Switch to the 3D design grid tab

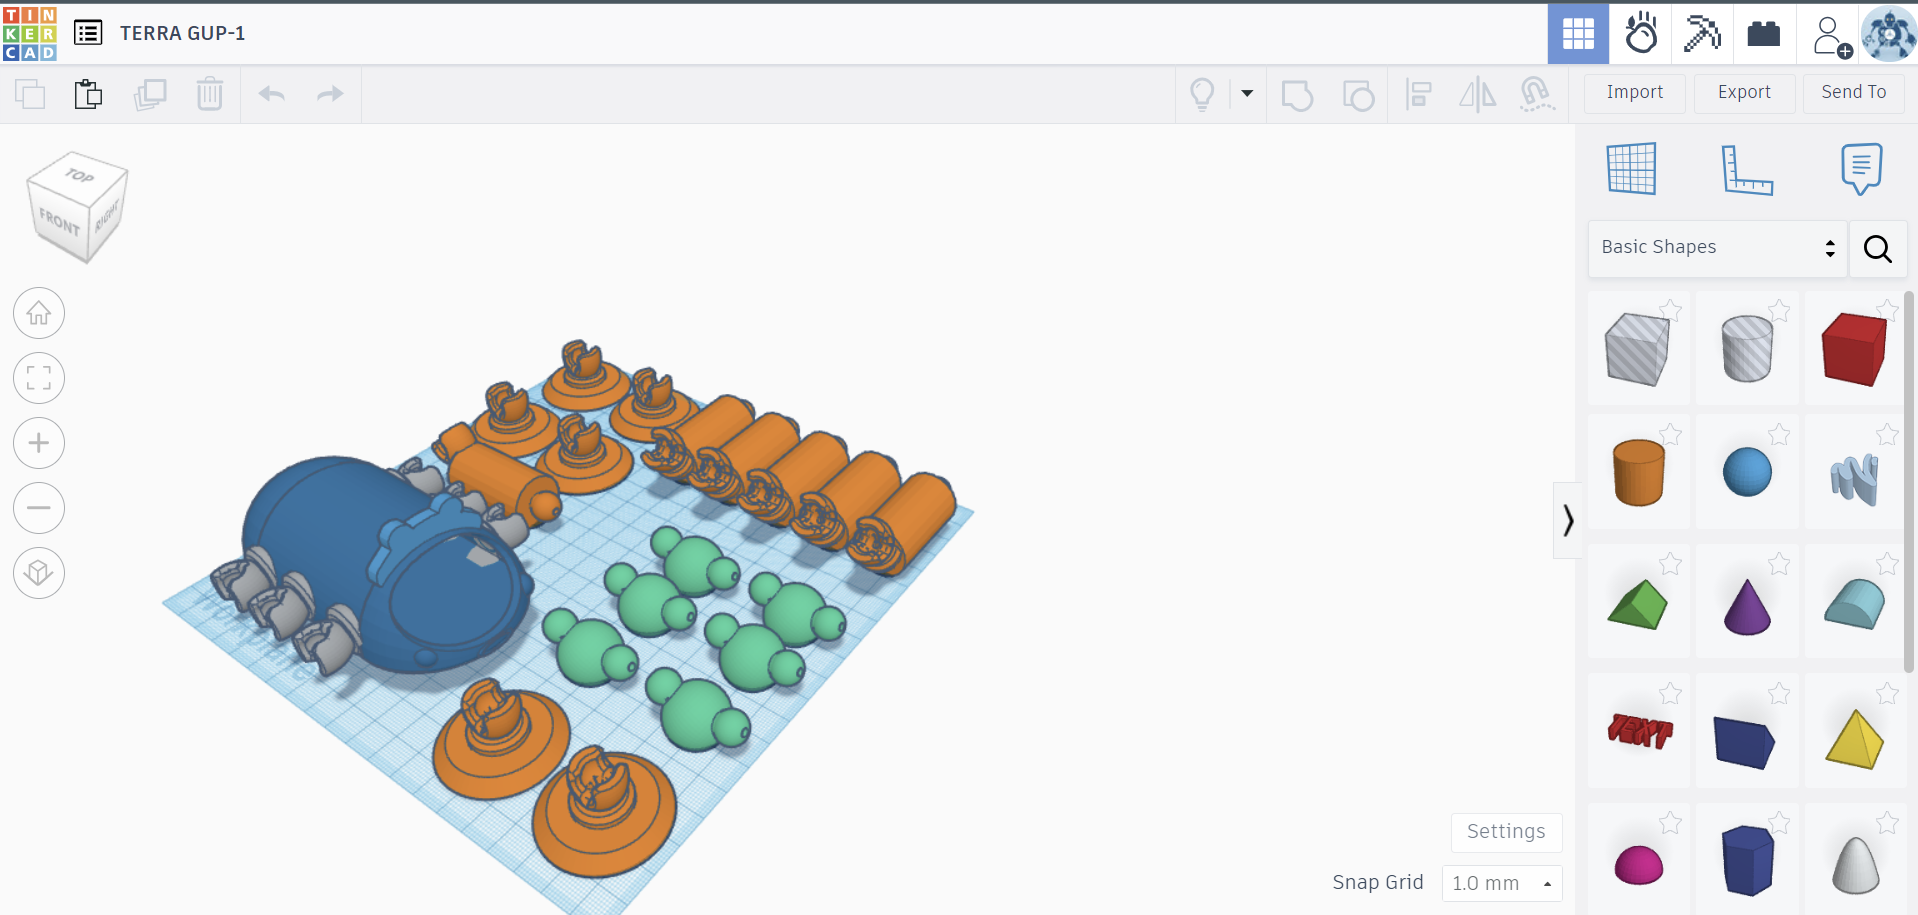pos(1578,34)
